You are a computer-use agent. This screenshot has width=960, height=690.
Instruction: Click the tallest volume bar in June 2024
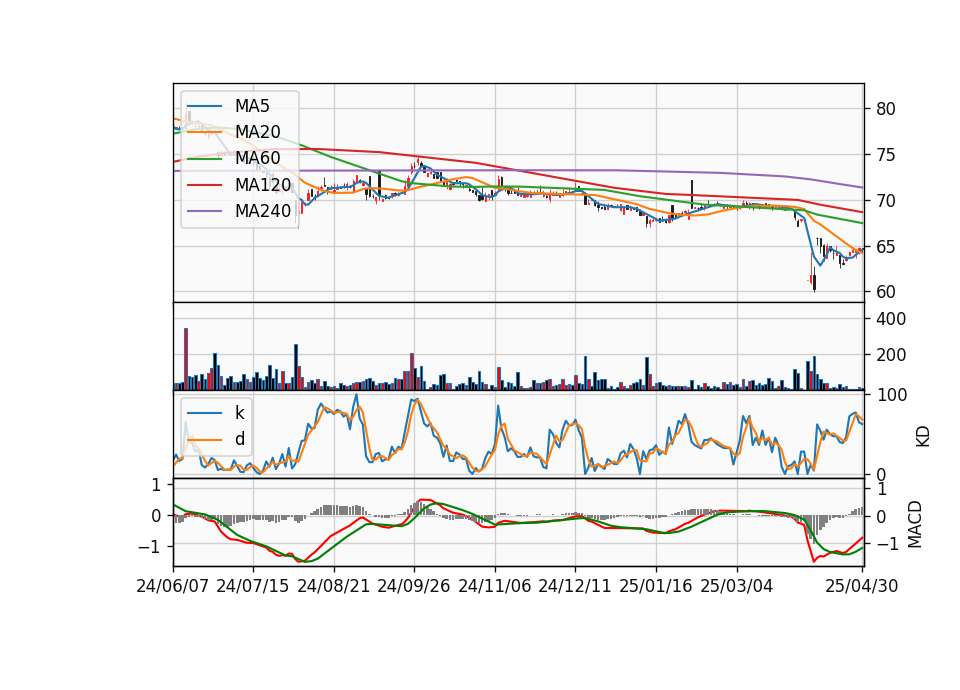coord(186,359)
